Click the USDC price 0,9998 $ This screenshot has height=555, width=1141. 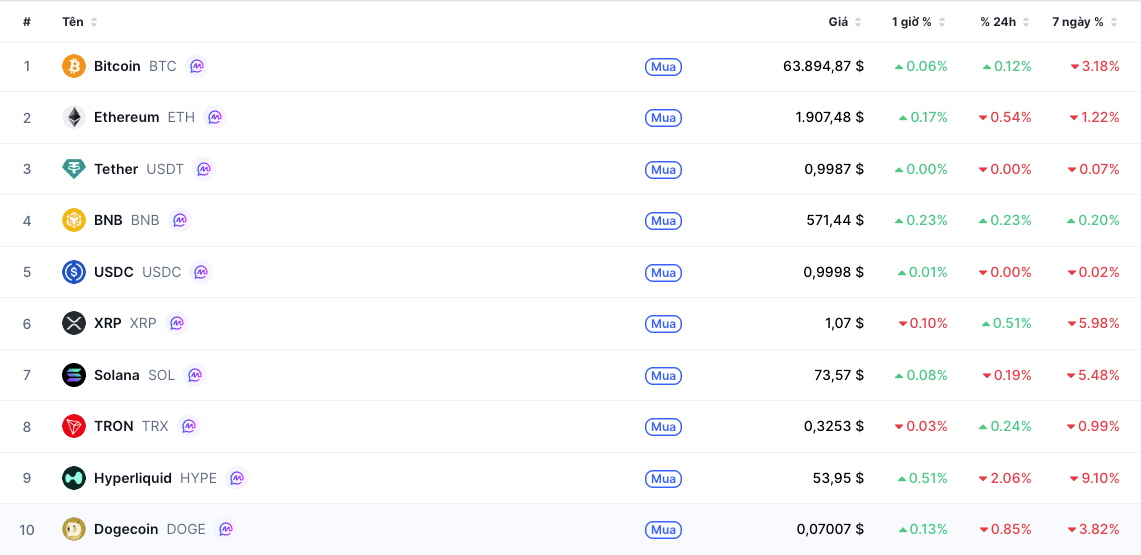834,272
